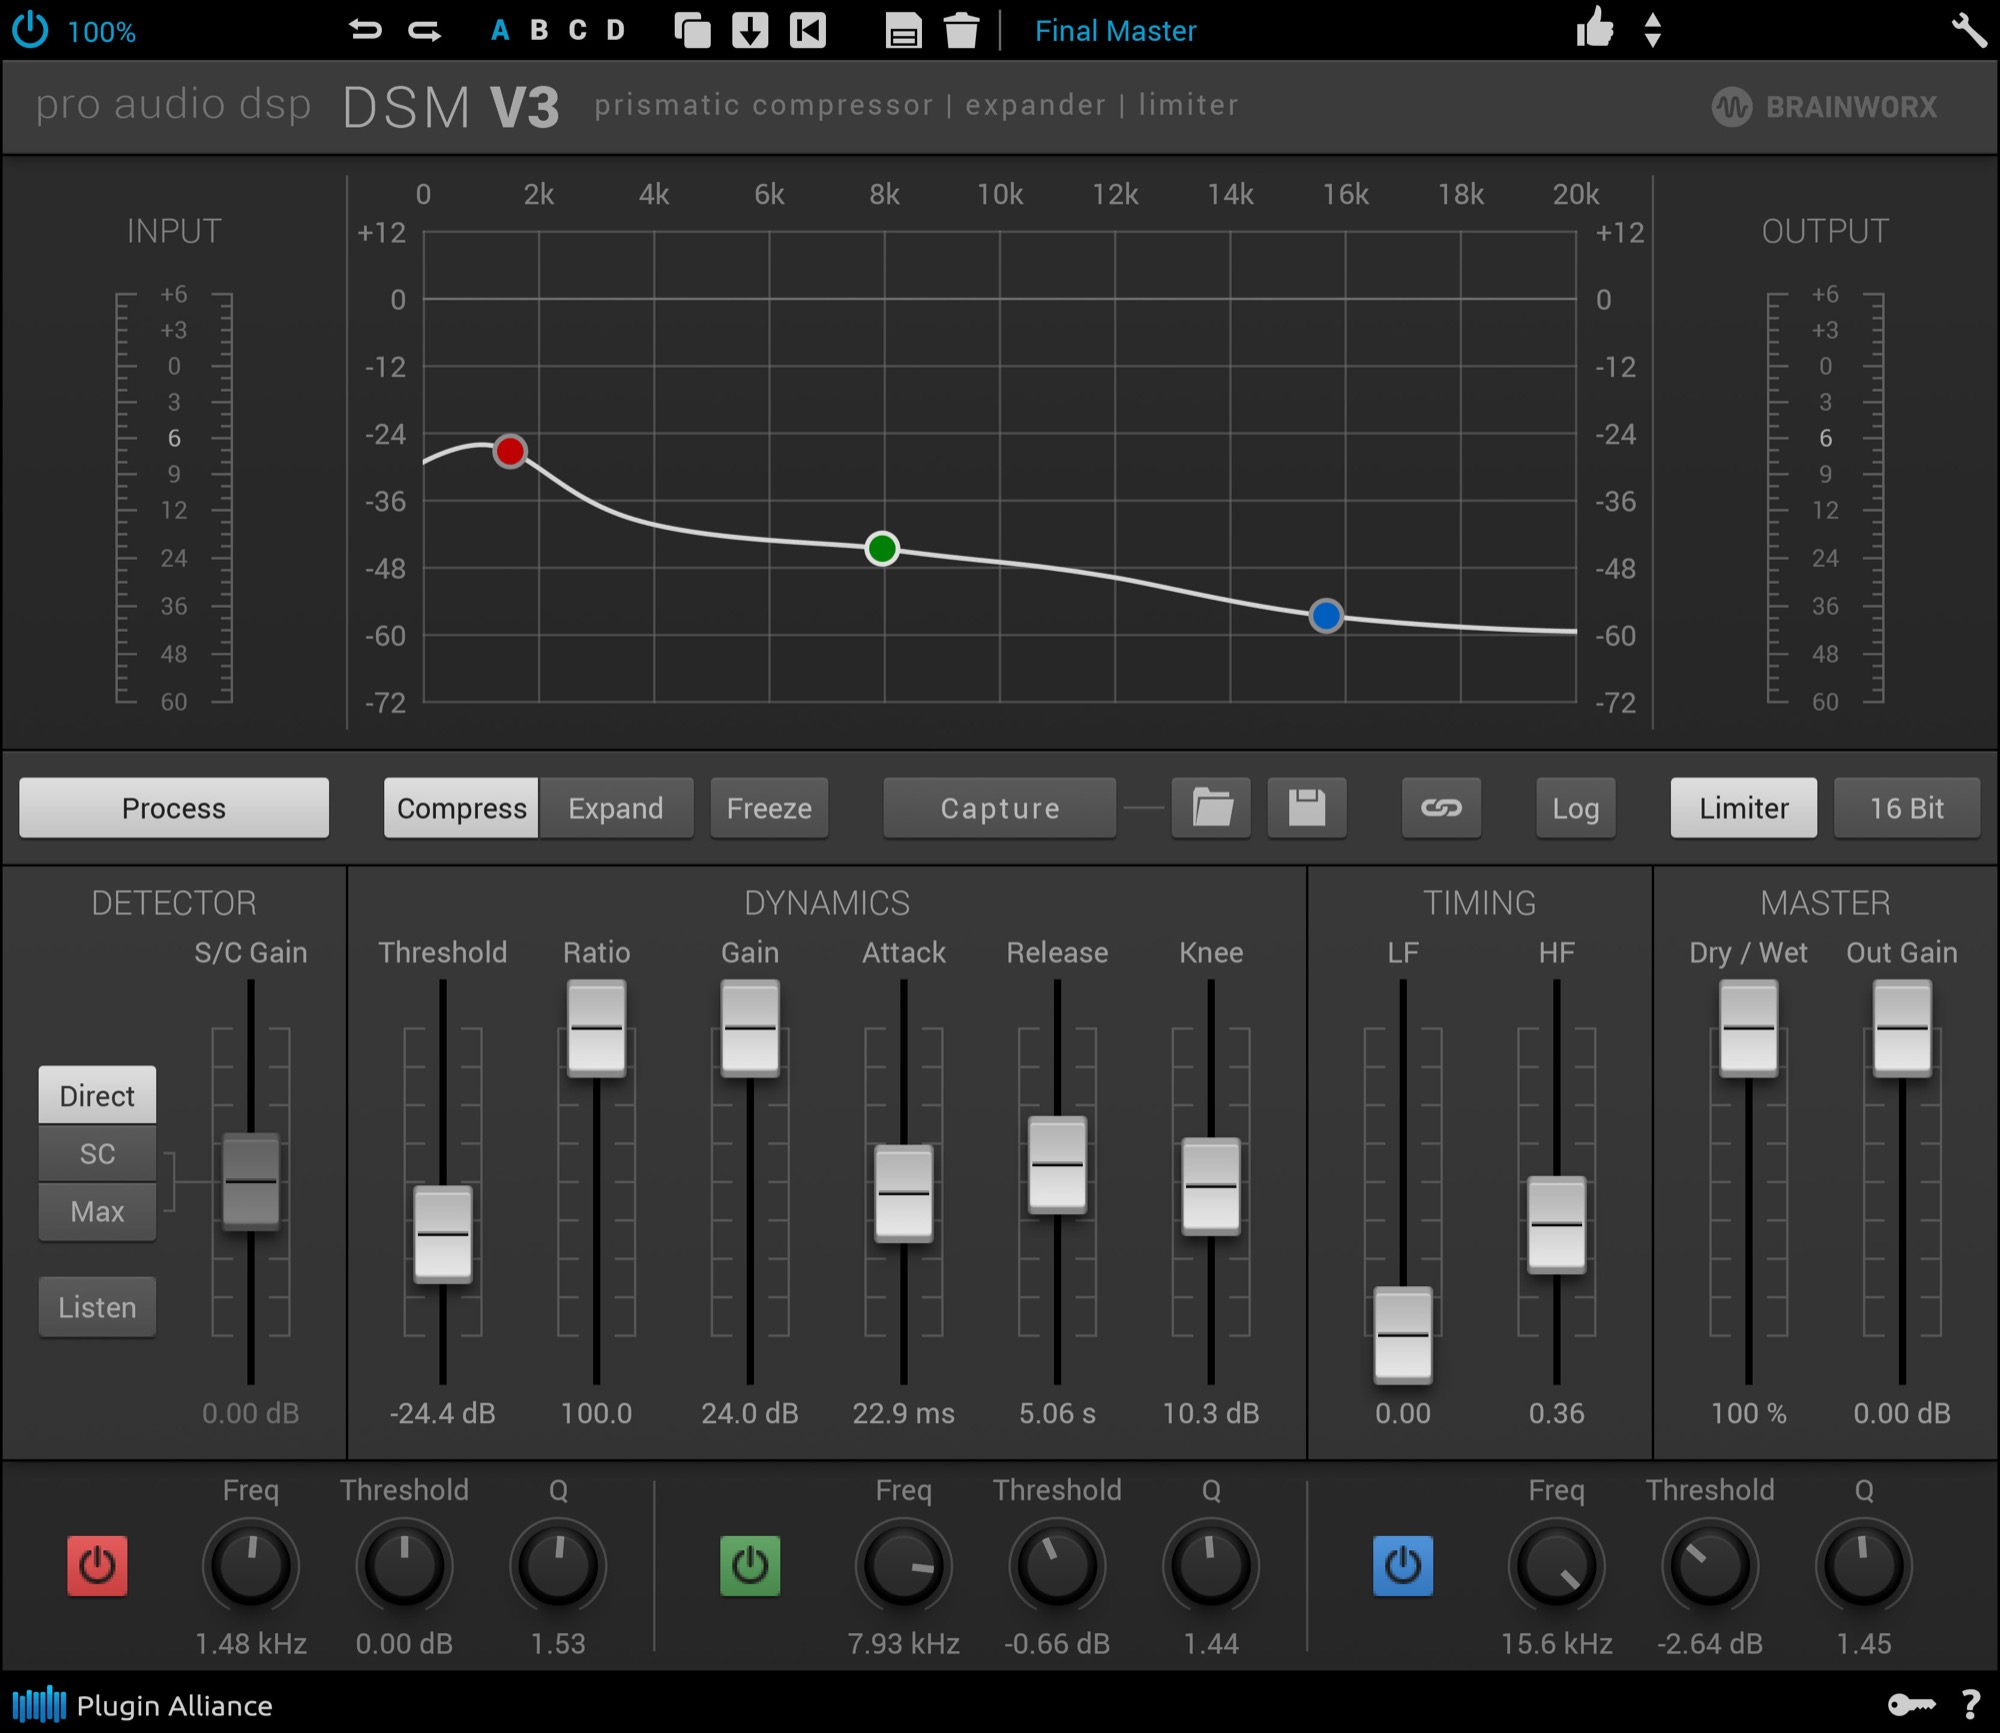Click the S/C Gain fader handle
Viewport: 2000px width, 1733px height.
(x=251, y=1181)
